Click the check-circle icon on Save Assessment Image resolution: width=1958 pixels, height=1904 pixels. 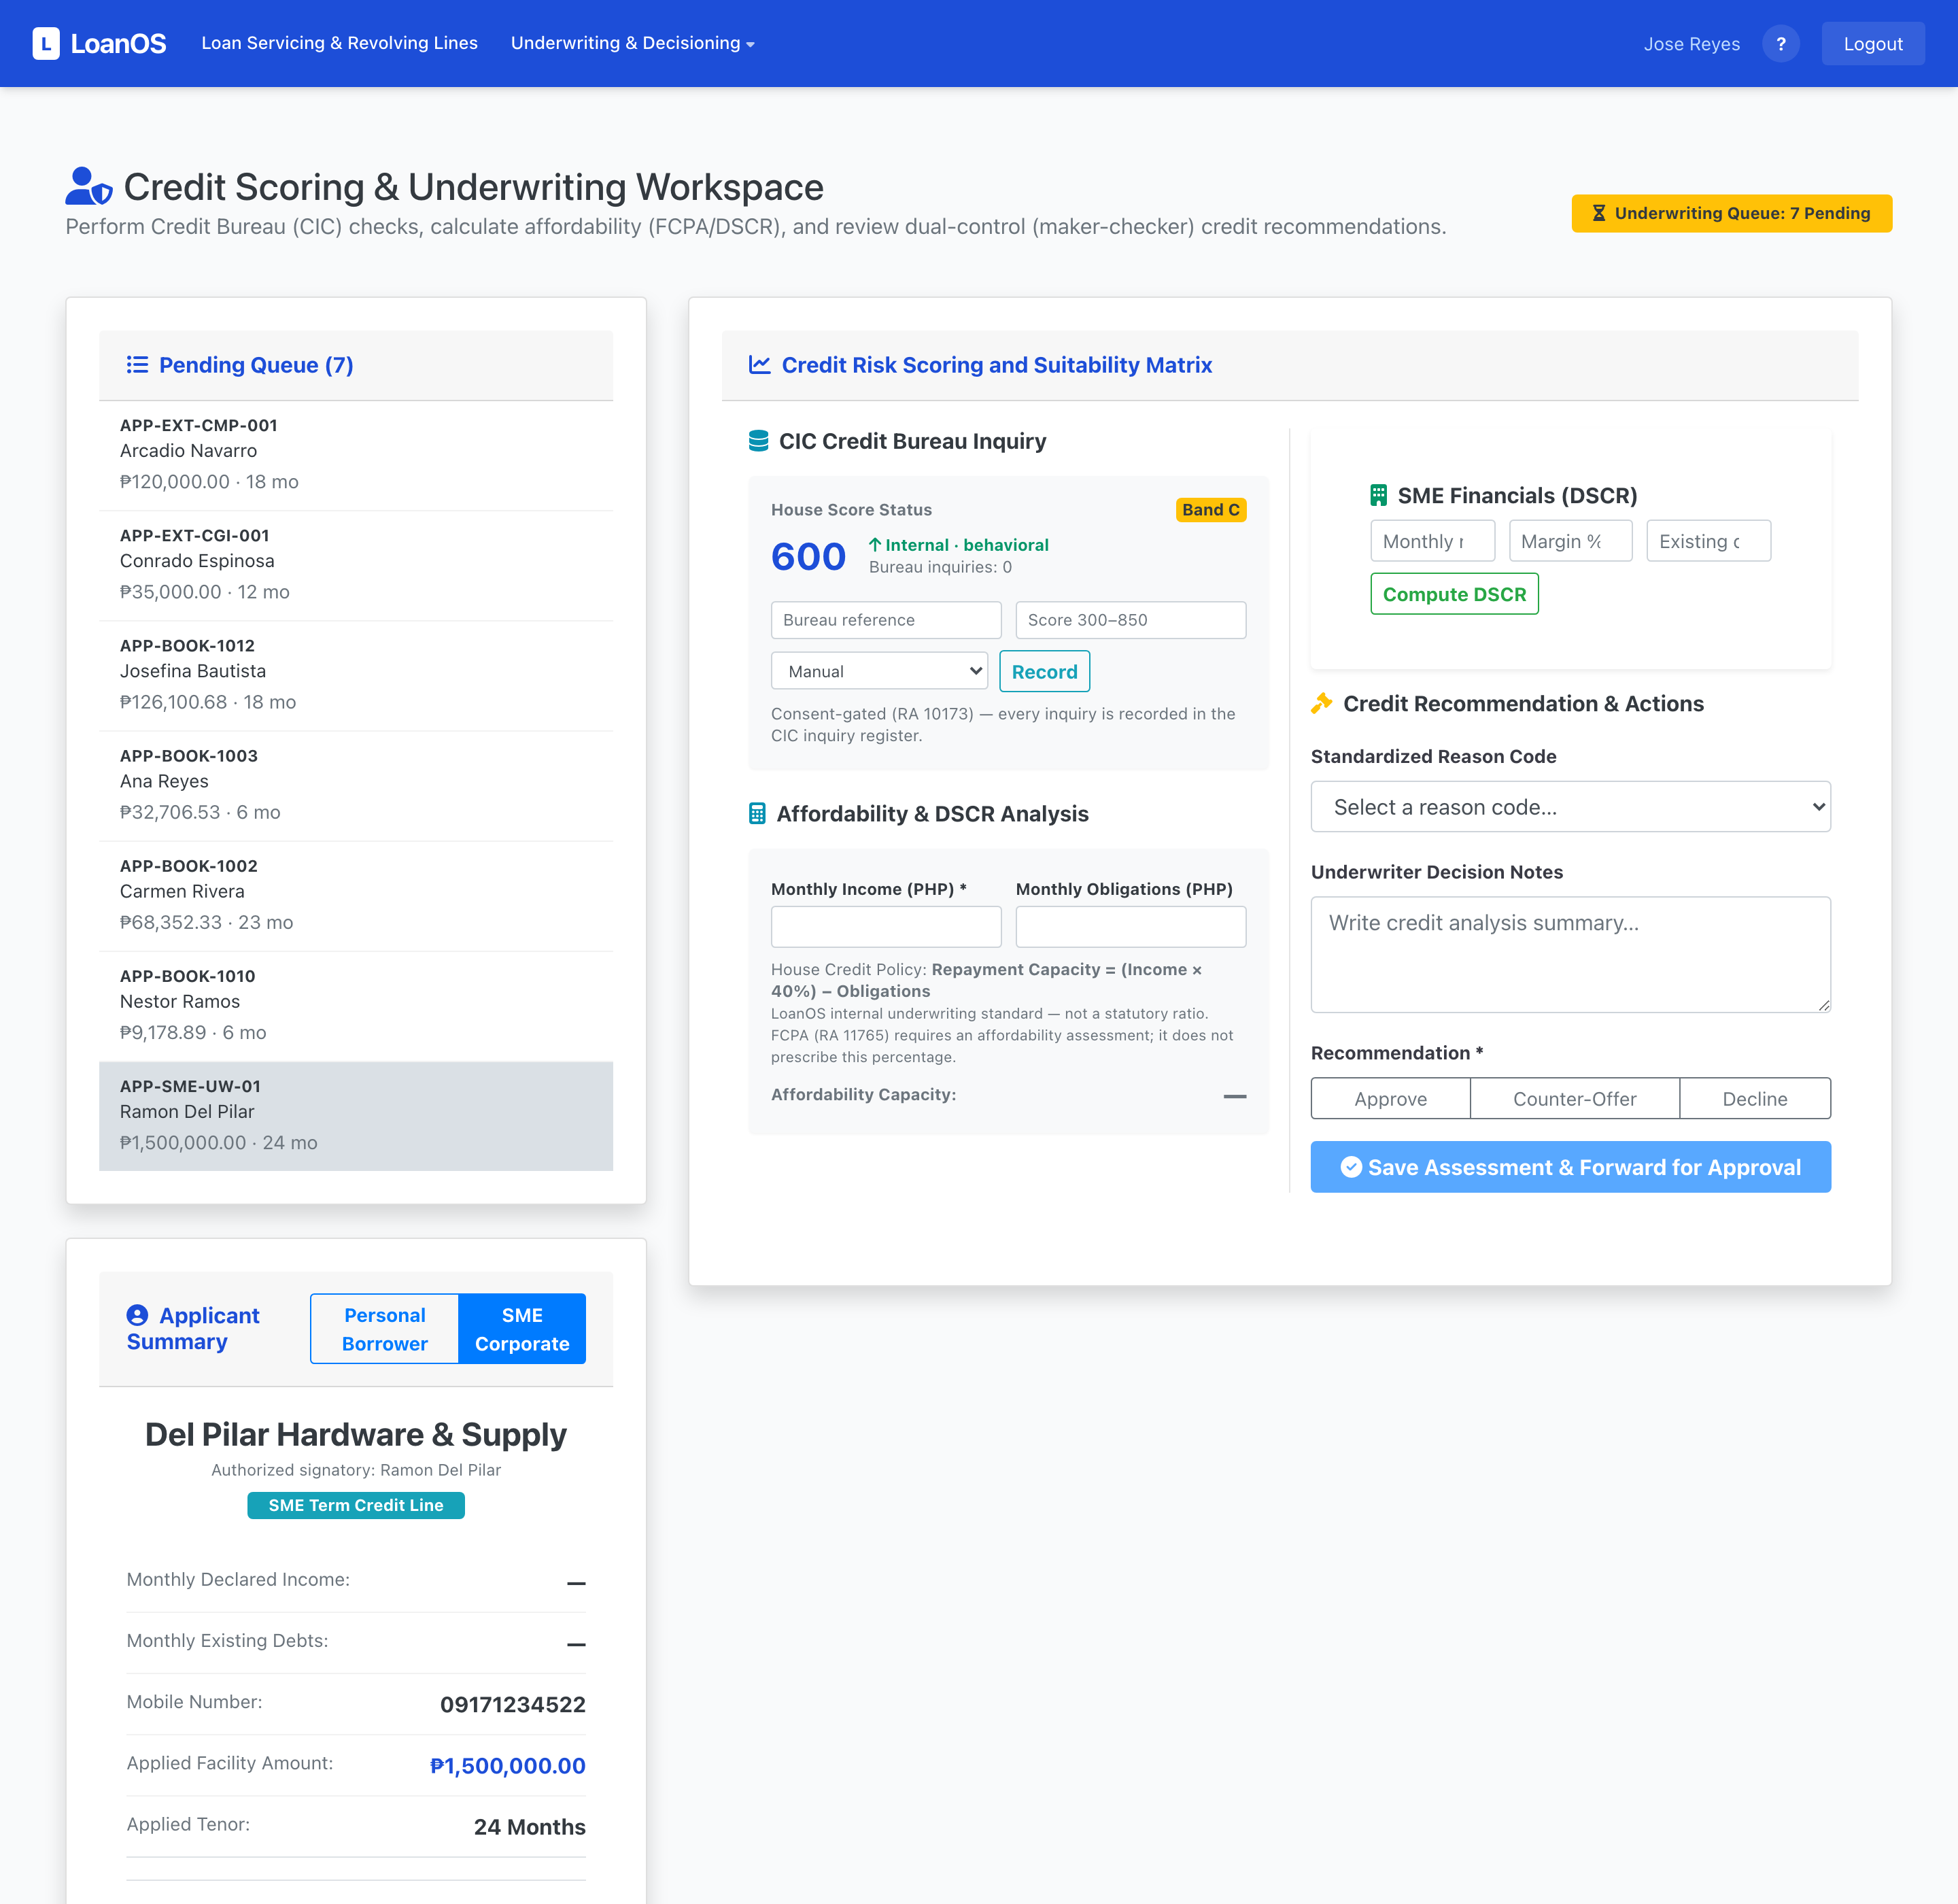tap(1351, 1167)
